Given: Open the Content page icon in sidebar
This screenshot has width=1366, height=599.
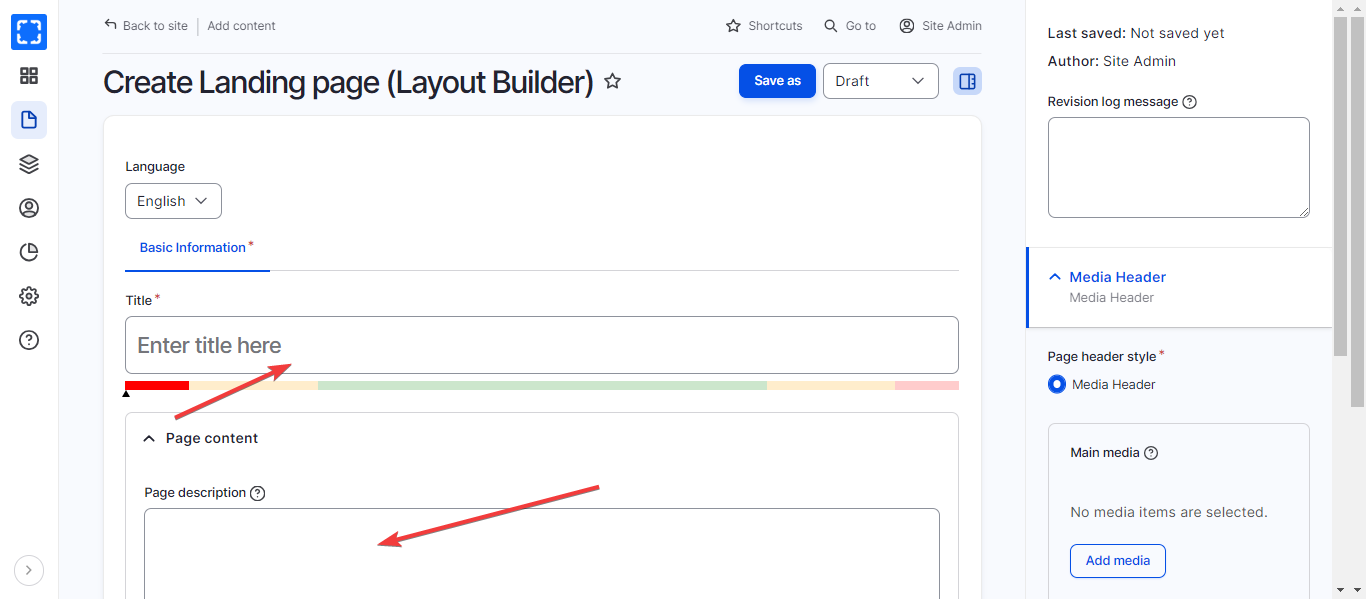Looking at the screenshot, I should [x=29, y=120].
